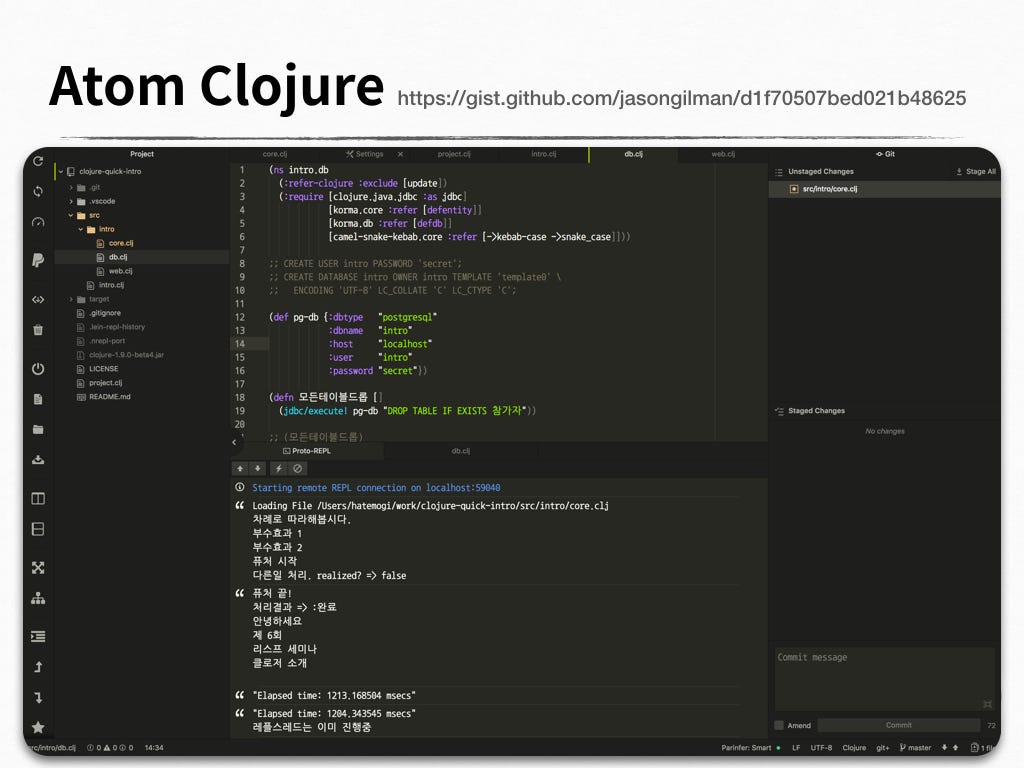This screenshot has height=768, width=1024.
Task: Click the Proto-REPL up-arrow history button
Action: coord(240,468)
